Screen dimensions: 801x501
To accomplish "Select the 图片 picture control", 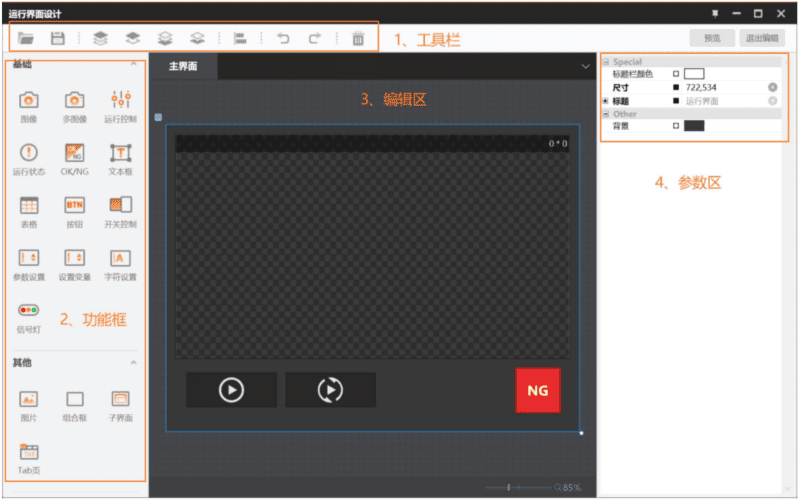I will pos(29,405).
